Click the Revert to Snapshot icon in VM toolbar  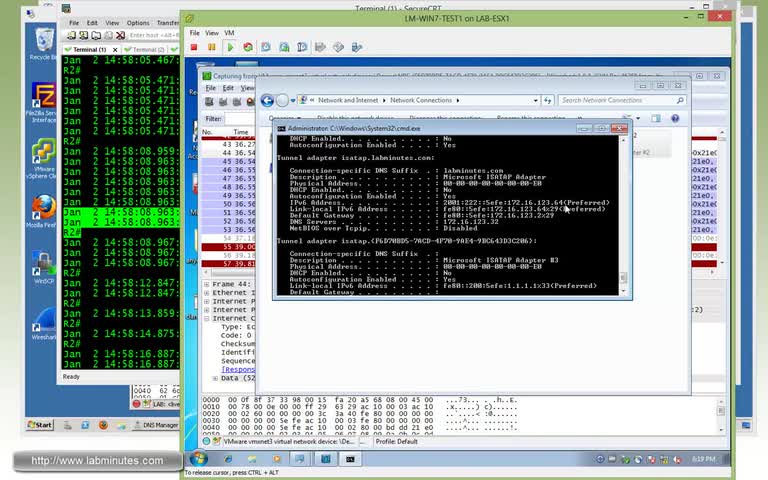[x=284, y=48]
